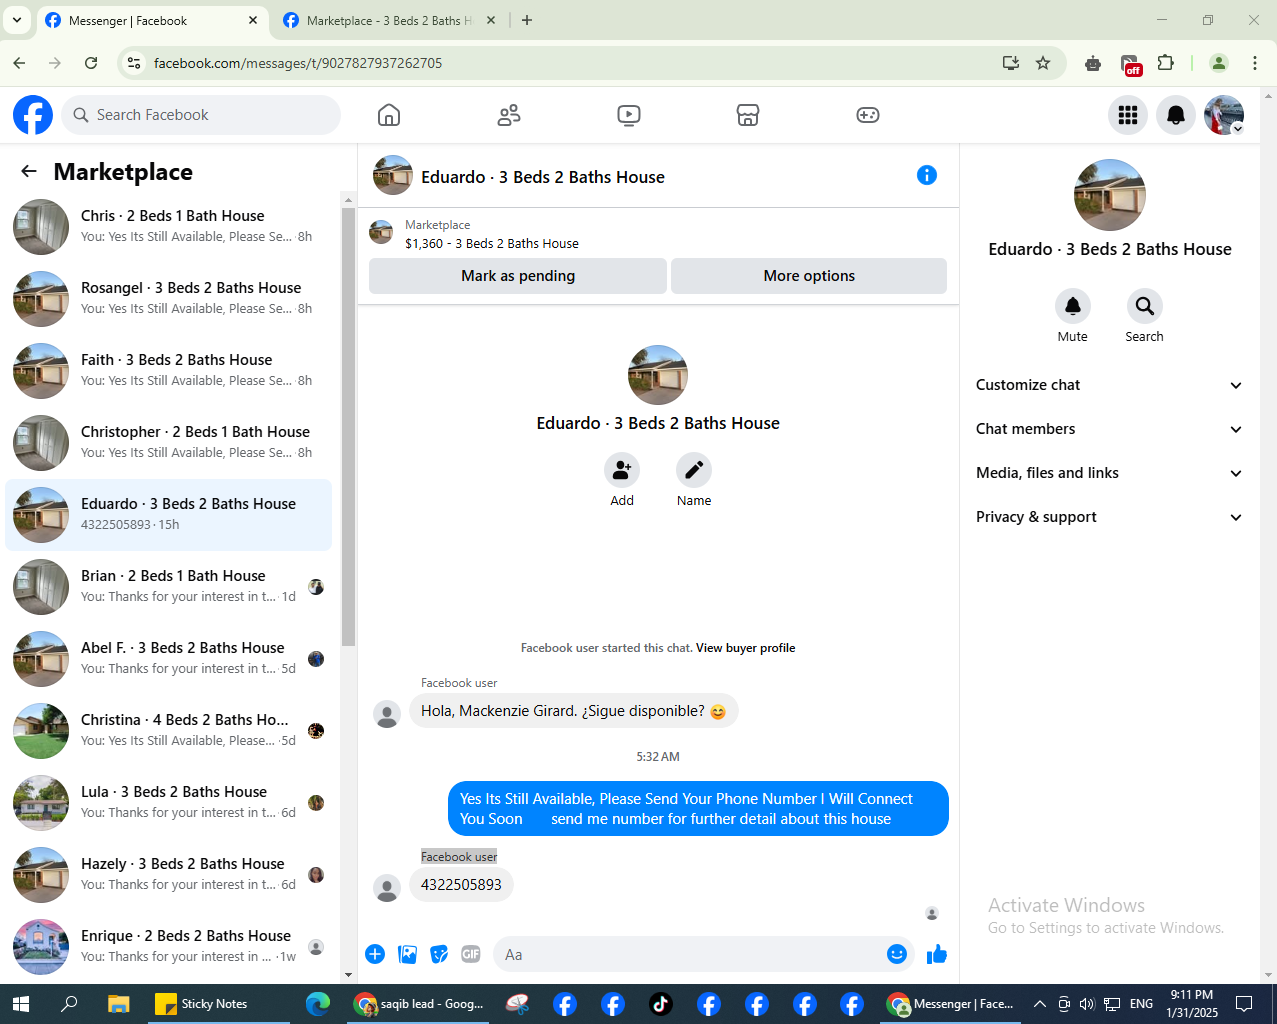The image size is (1277, 1024).
Task: Click the conversation information icon
Action: (927, 175)
